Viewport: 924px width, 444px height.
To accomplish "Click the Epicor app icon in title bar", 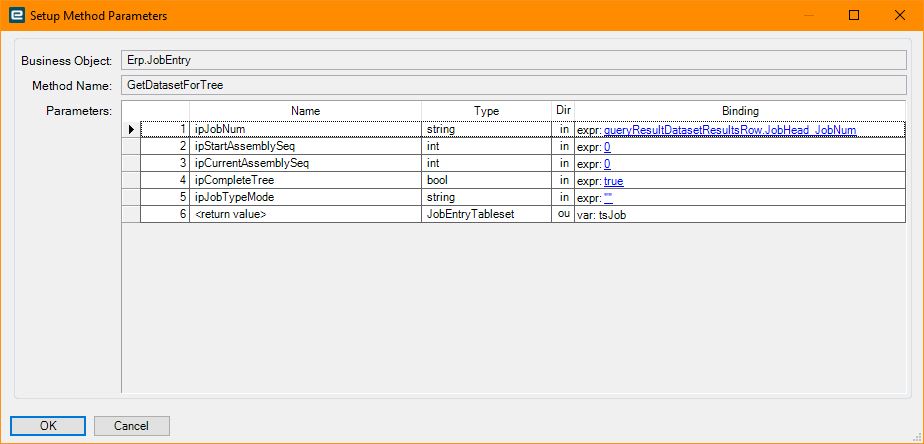I will pyautogui.click(x=16, y=15).
